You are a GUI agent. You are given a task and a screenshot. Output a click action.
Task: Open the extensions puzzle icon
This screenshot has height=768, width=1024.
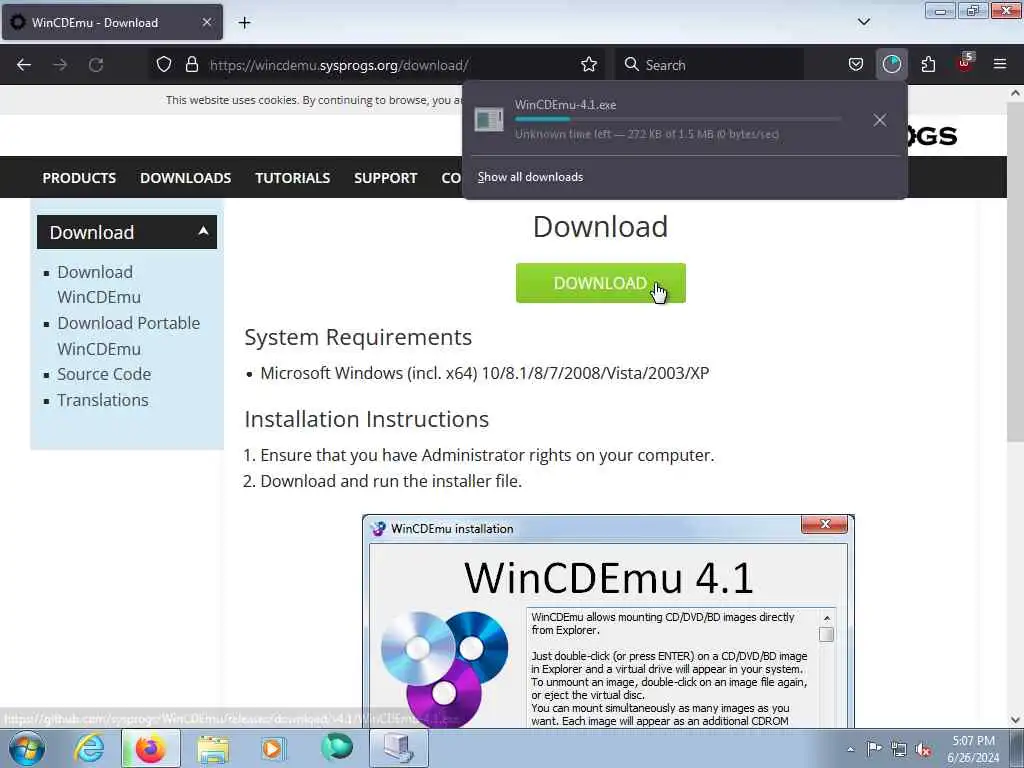(x=928, y=64)
